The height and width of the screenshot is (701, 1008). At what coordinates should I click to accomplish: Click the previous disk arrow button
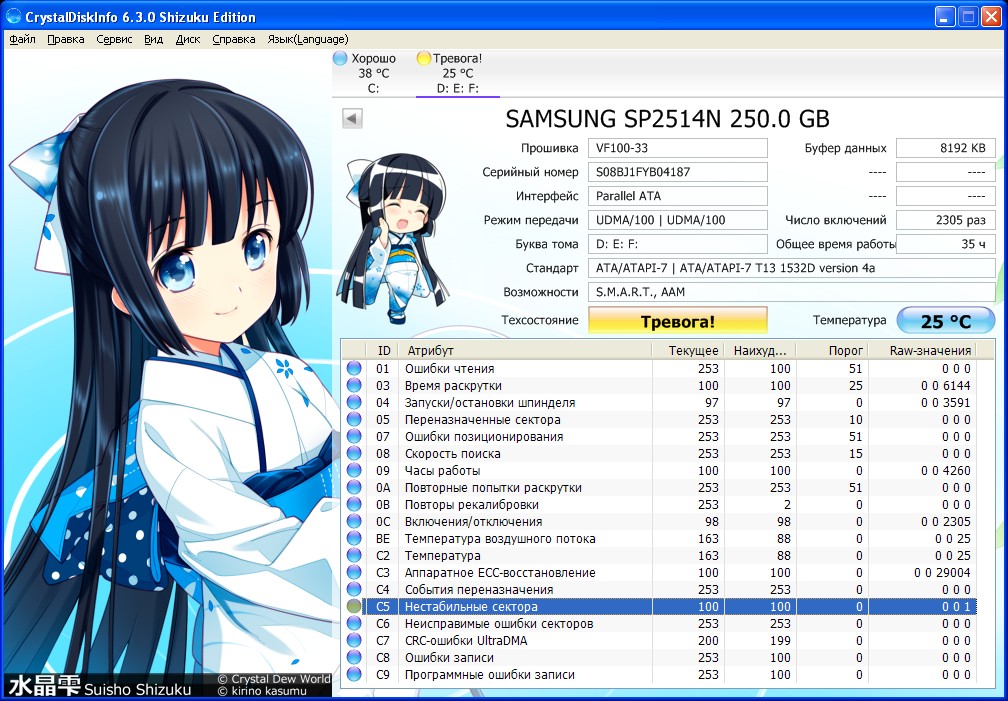pos(352,119)
